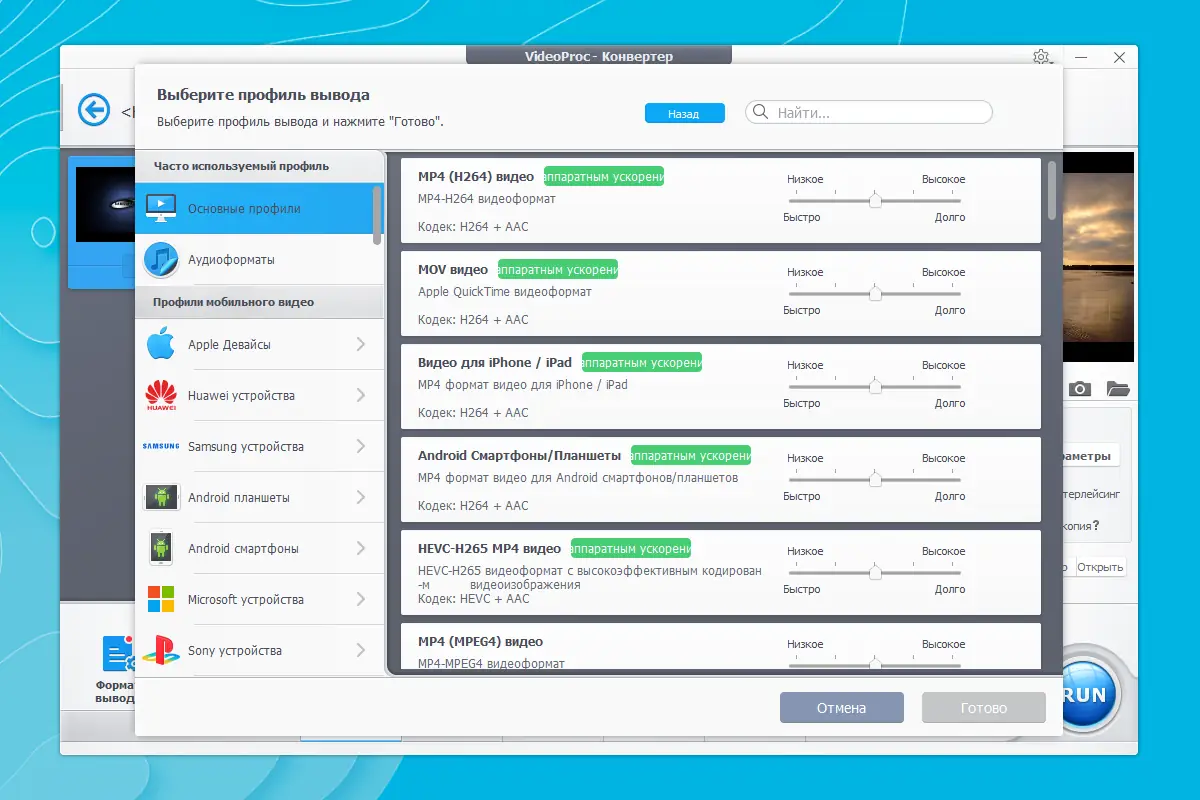The image size is (1200, 800).
Task: Expand the Android планшеты chevron
Action: coord(361,497)
